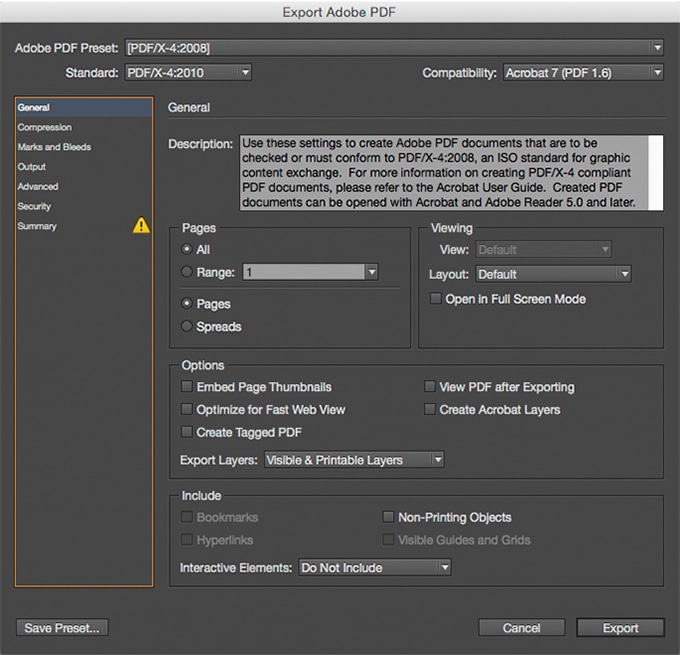Click the yellow warning icon beside Summary

pos(141,226)
